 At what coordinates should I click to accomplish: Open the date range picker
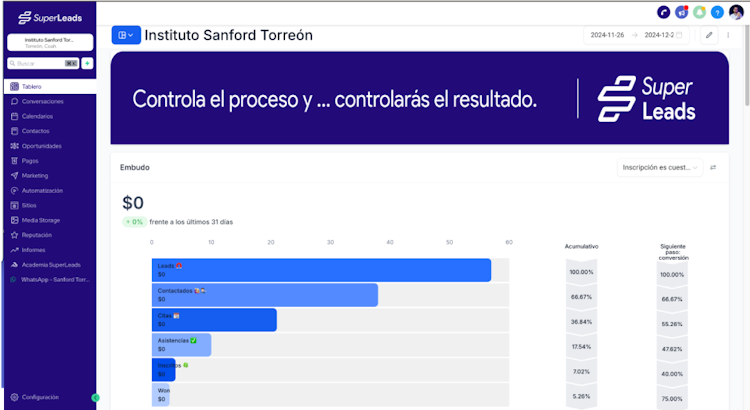(x=634, y=35)
